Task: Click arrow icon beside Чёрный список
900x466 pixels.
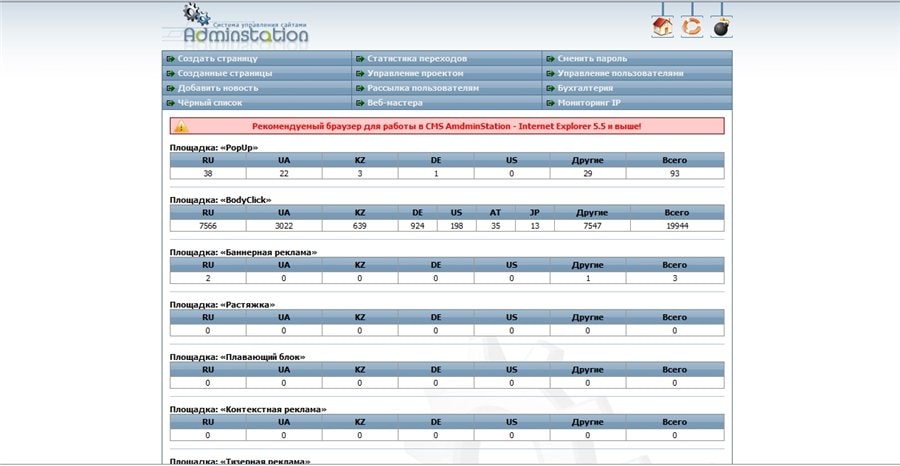Action: pyautogui.click(x=170, y=103)
